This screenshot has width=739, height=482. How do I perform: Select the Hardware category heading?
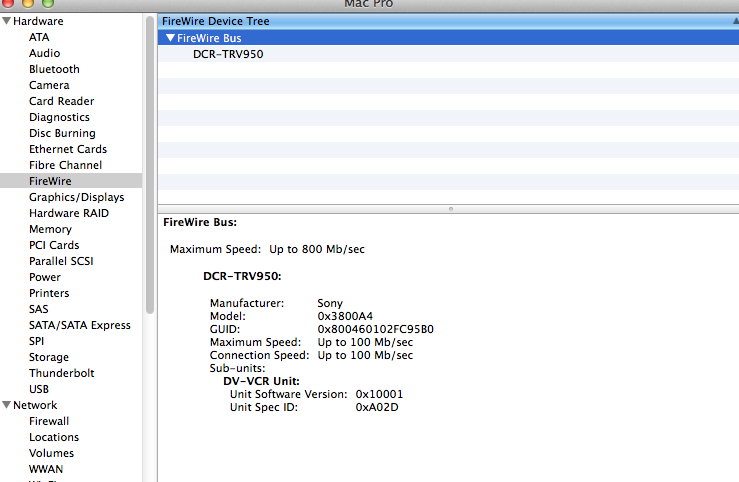pos(38,21)
